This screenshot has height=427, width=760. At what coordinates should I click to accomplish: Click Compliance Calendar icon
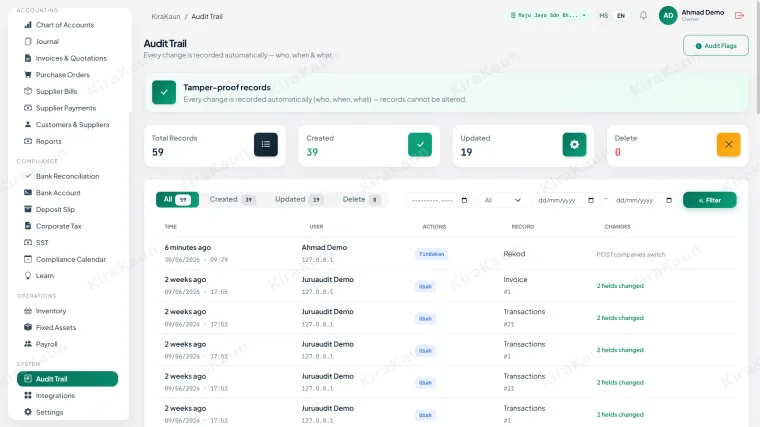click(28, 259)
